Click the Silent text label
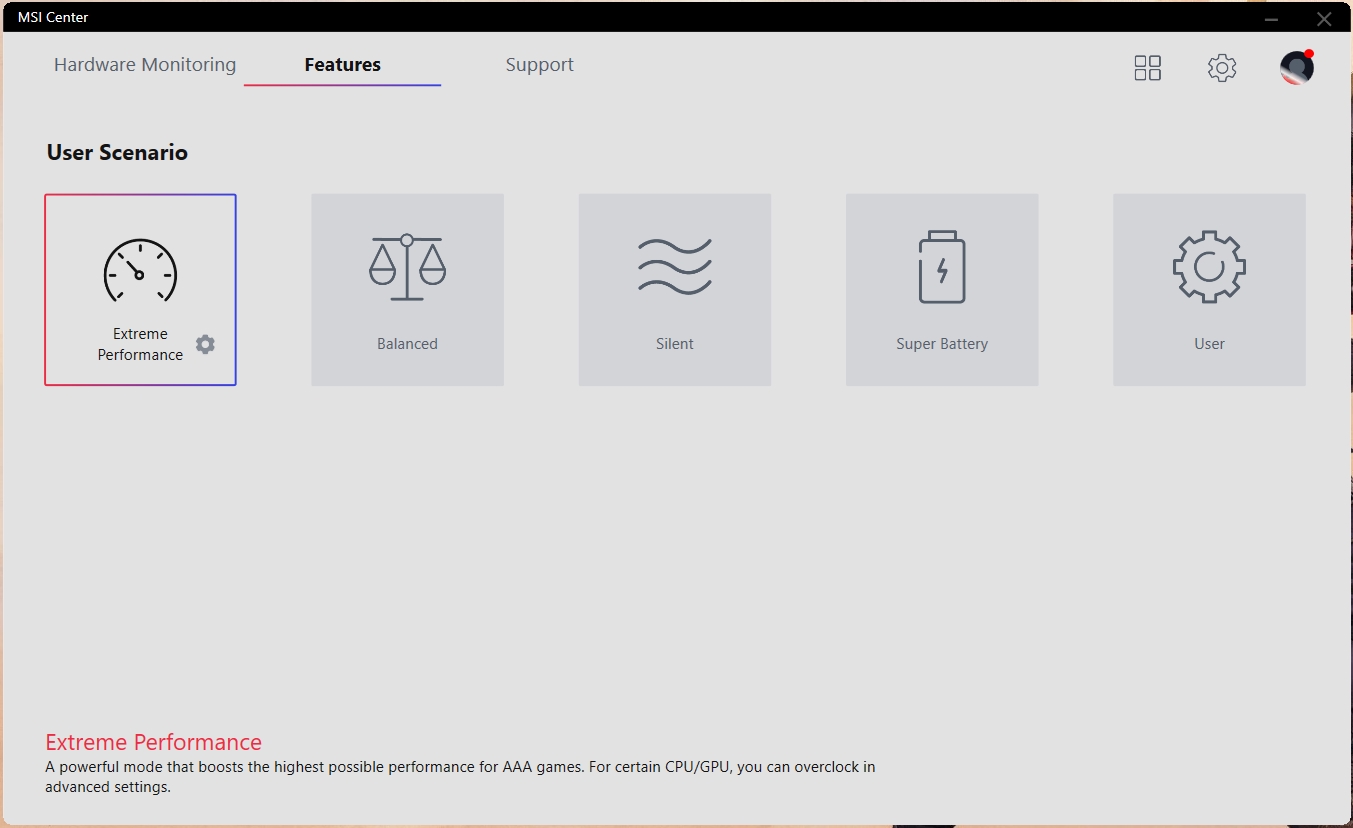Screen dimensions: 1353x828 click(x=675, y=344)
